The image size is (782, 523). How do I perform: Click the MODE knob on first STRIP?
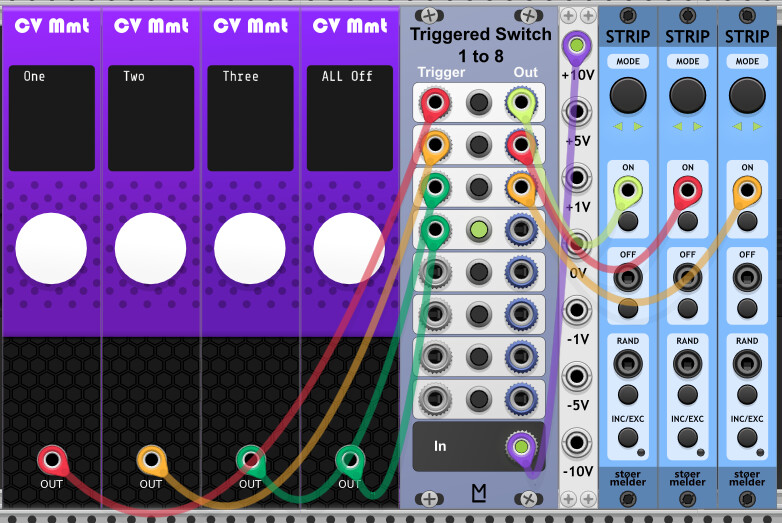[x=628, y=95]
